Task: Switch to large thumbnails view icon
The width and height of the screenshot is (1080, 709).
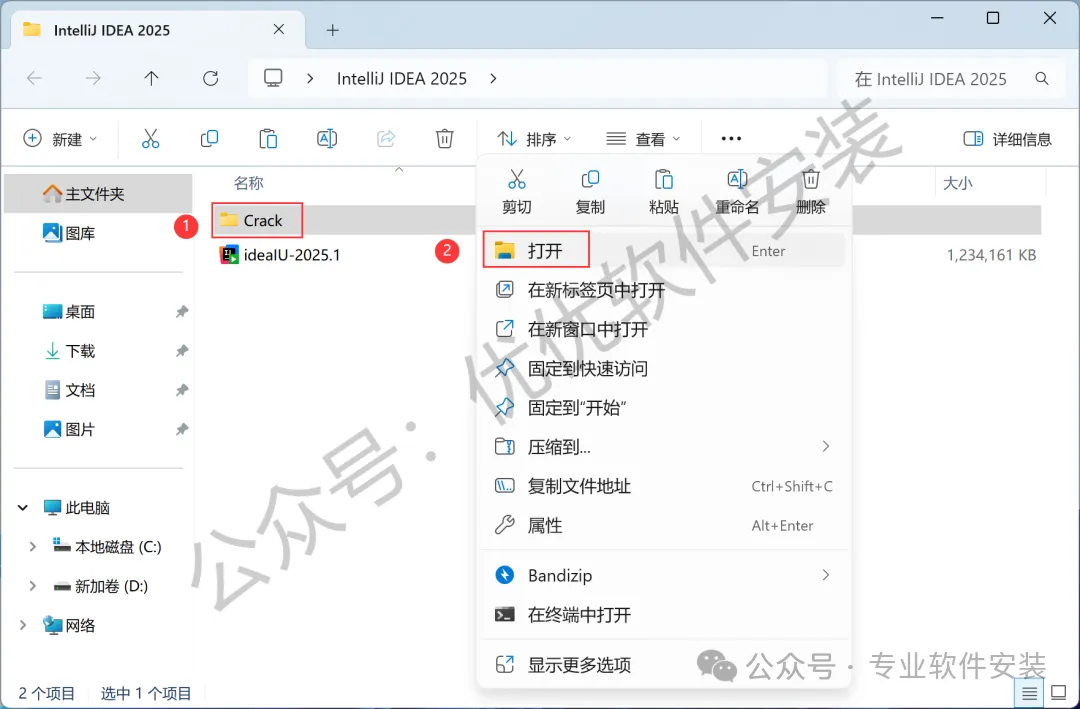Action: click(x=1058, y=693)
